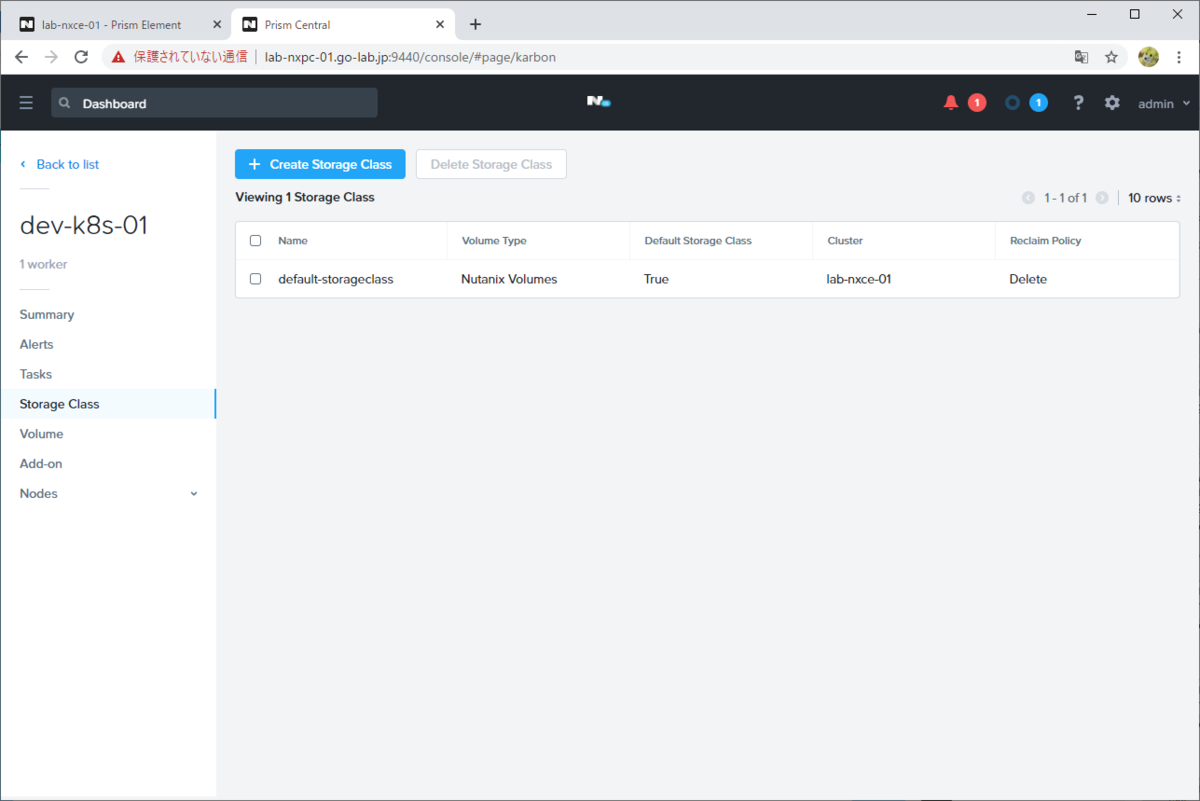Click the default-storageclass name cell
The height and width of the screenshot is (801, 1200).
tap(336, 279)
